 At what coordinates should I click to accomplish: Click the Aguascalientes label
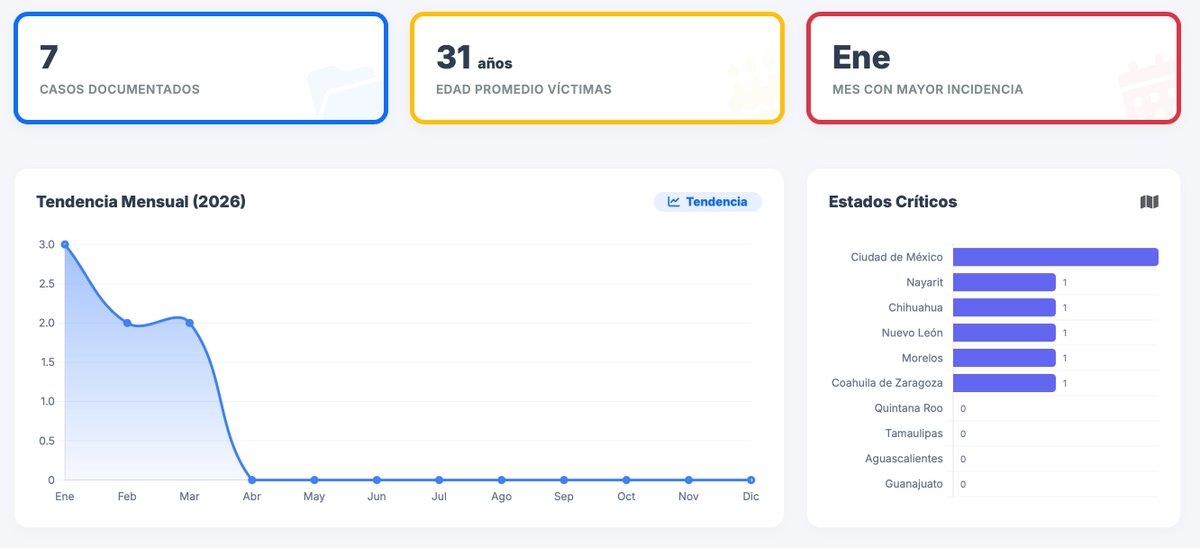pyautogui.click(x=904, y=458)
